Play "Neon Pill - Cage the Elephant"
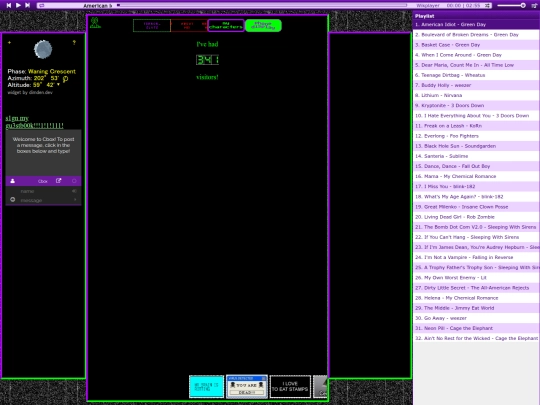Viewport: 540px width, 405px height. click(x=476, y=328)
